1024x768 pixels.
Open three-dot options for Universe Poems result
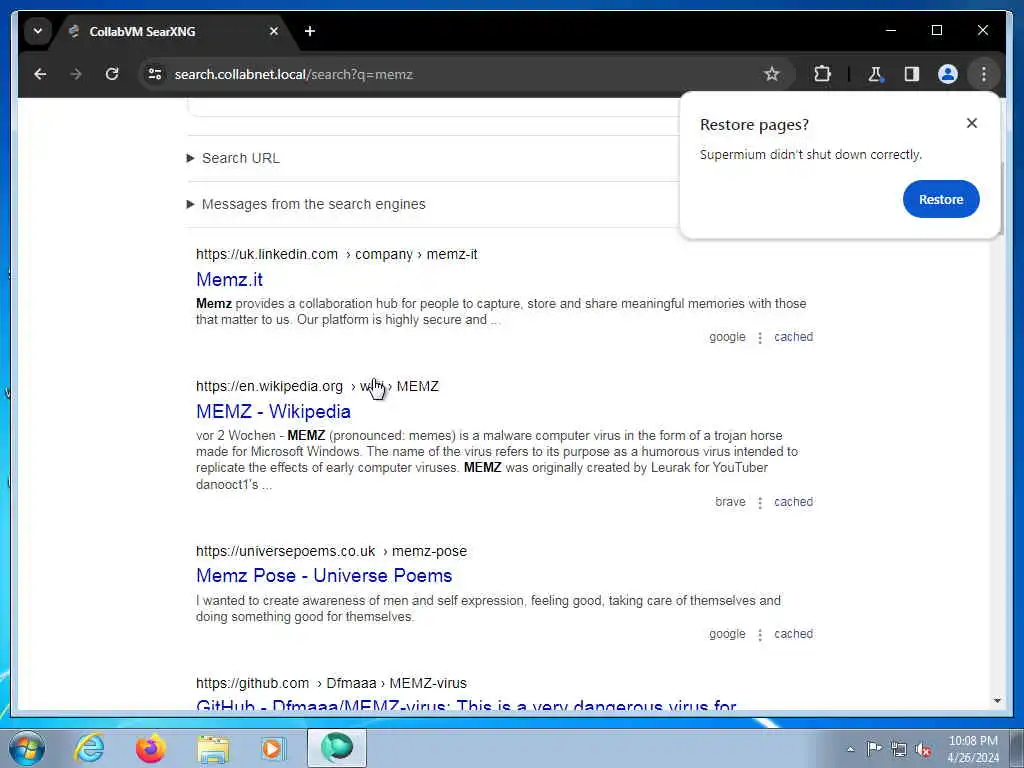(760, 635)
